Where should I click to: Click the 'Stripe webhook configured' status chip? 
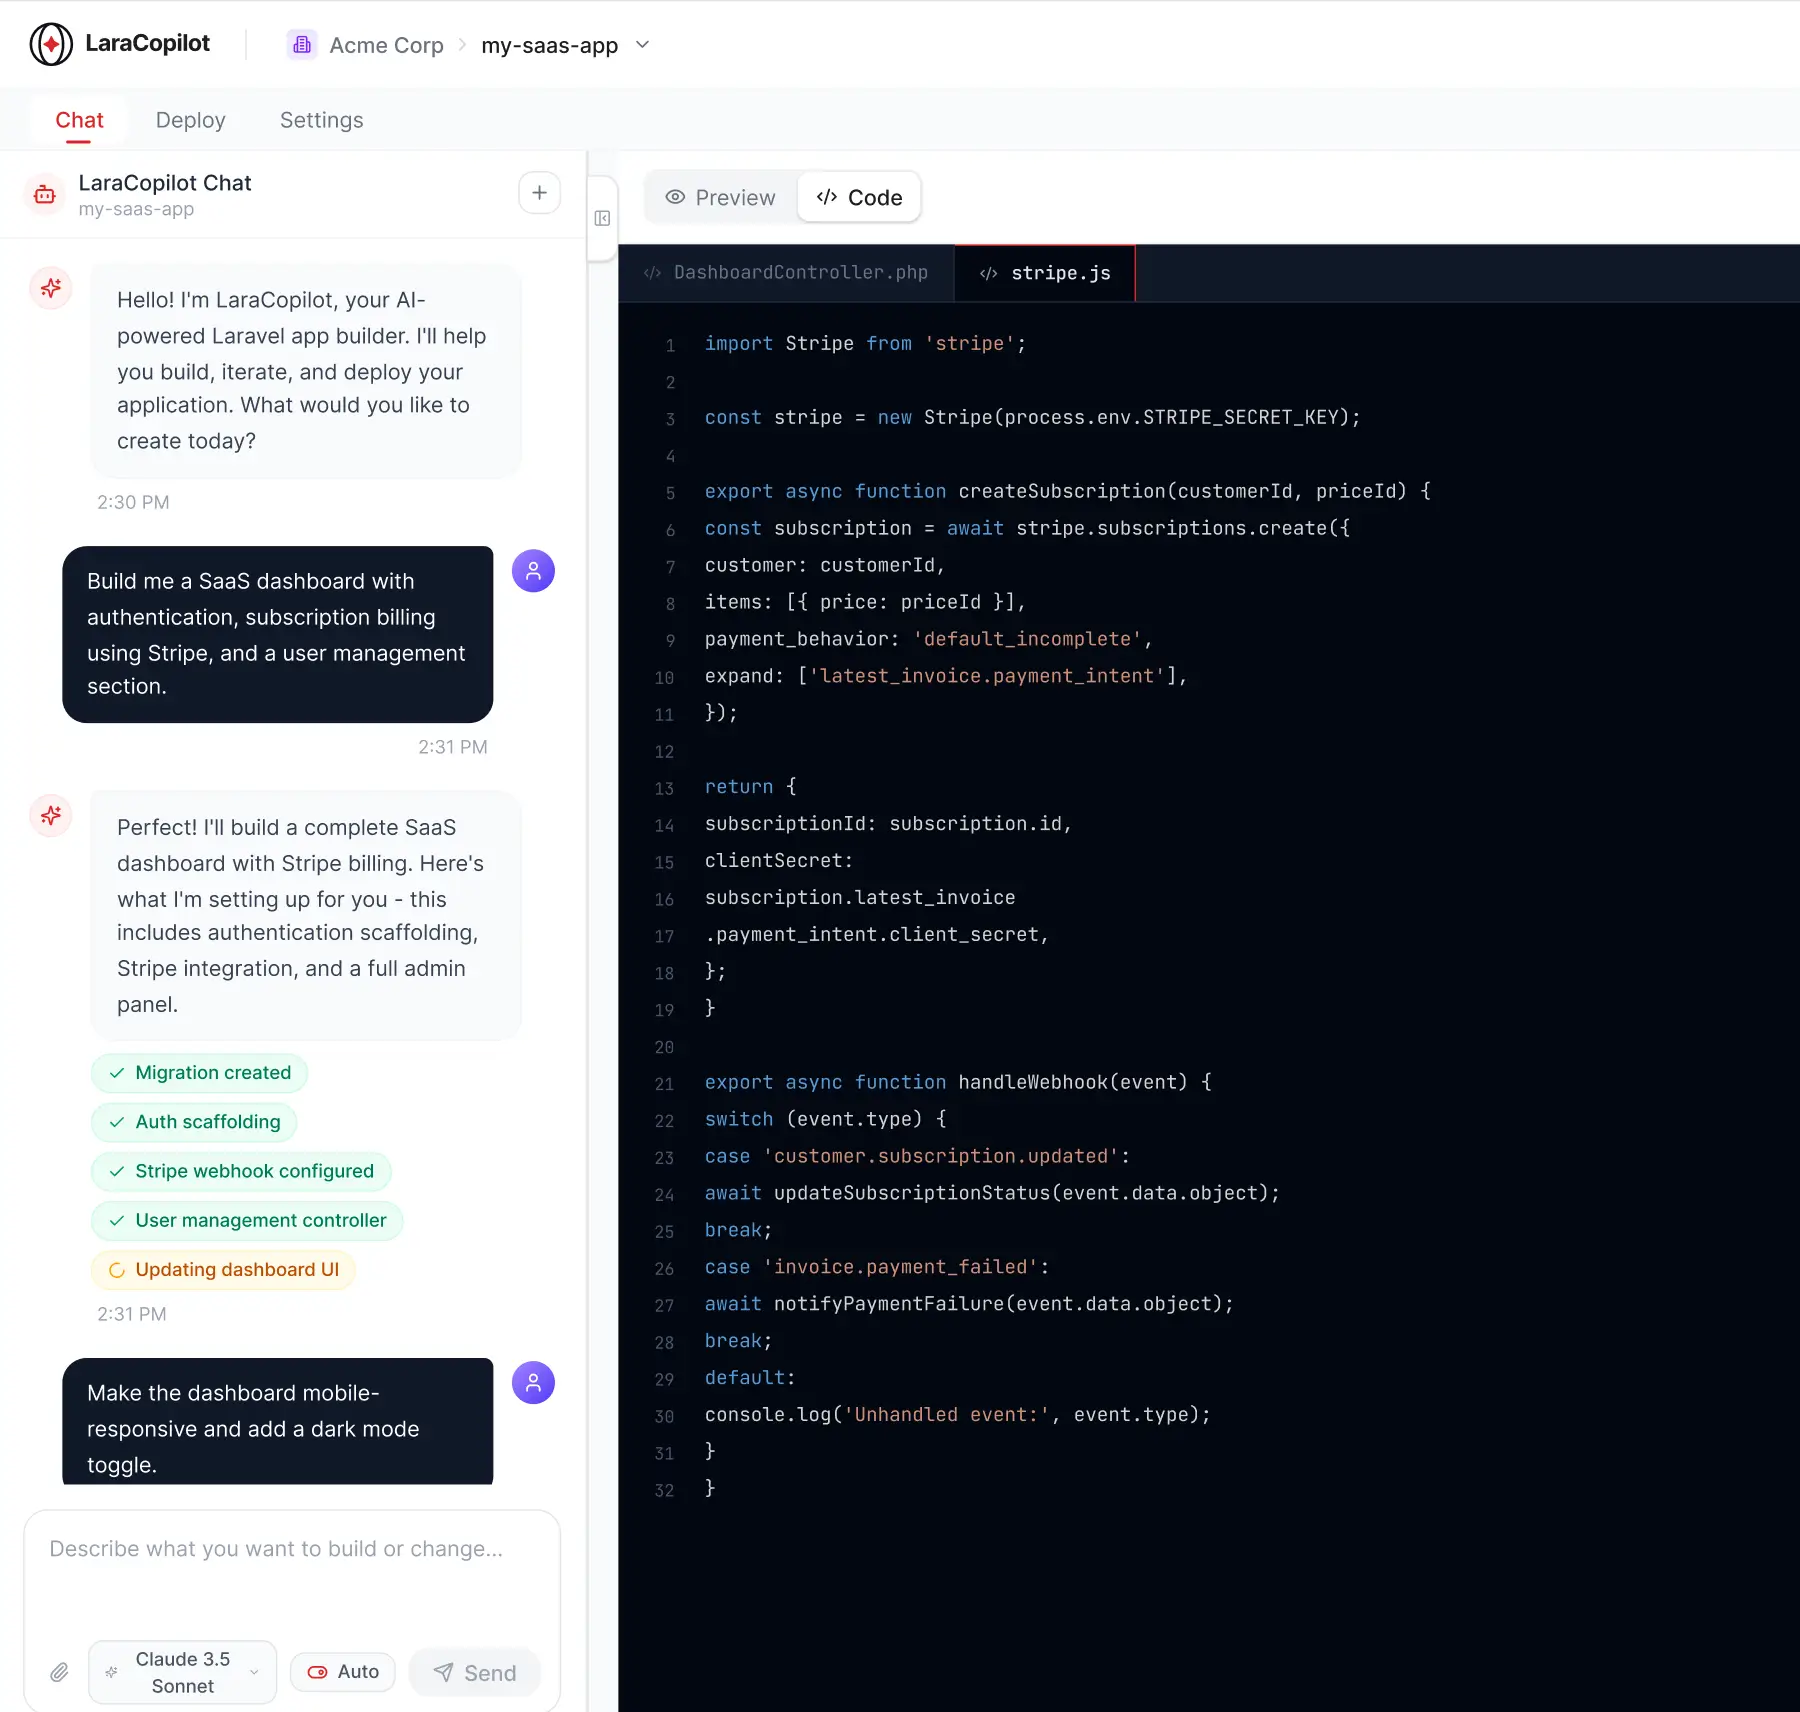click(241, 1171)
